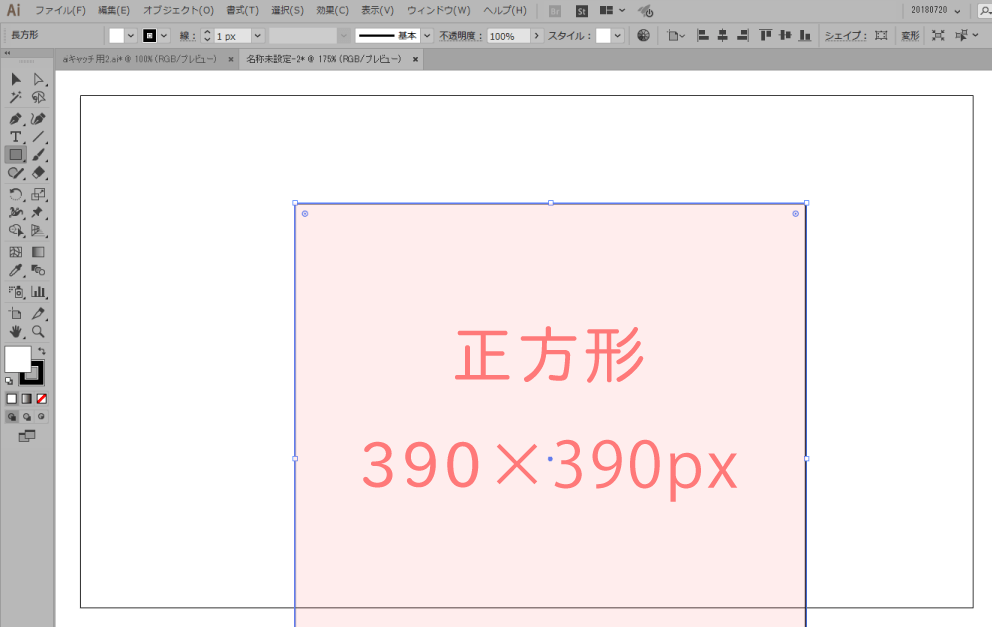Select the Mesh tool
Viewport: 992px width, 627px height.
(x=16, y=252)
